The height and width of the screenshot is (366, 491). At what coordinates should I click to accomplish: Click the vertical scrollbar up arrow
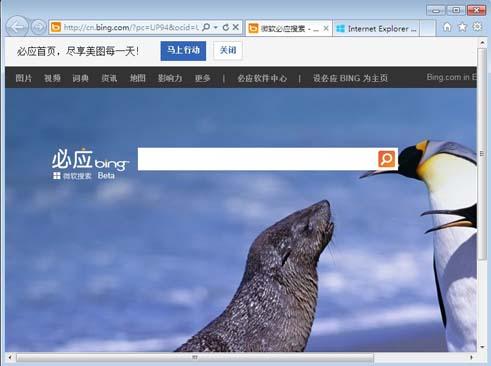482,43
